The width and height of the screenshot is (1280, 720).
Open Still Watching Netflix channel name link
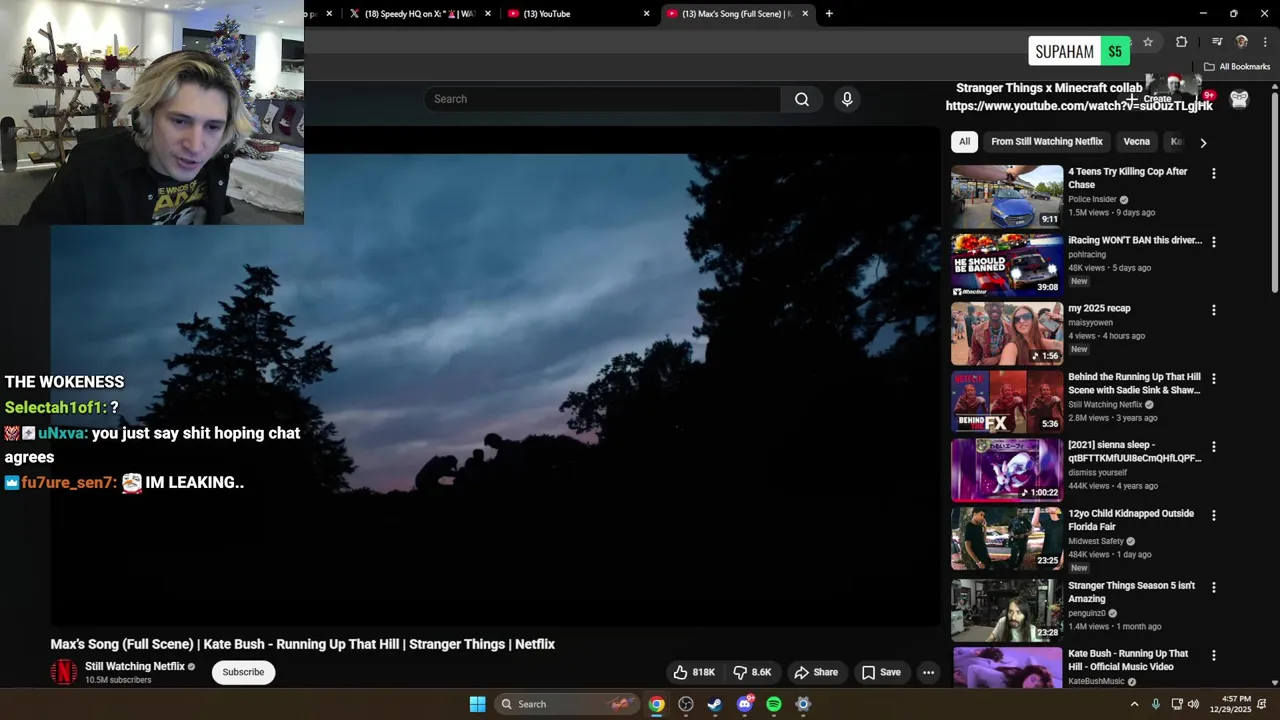coord(135,666)
